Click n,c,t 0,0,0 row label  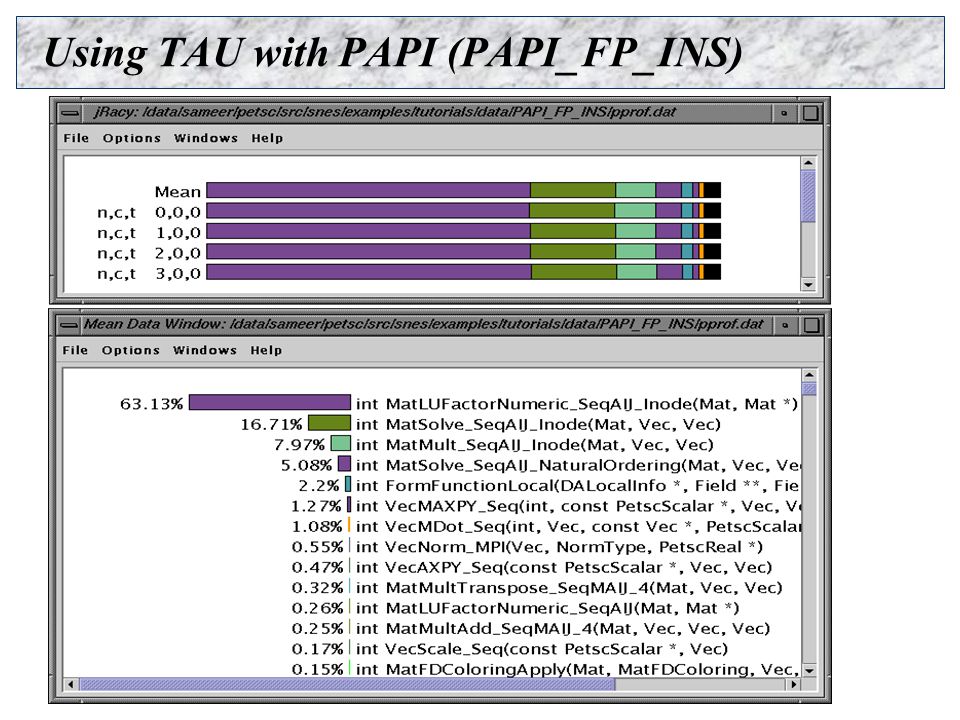point(149,212)
